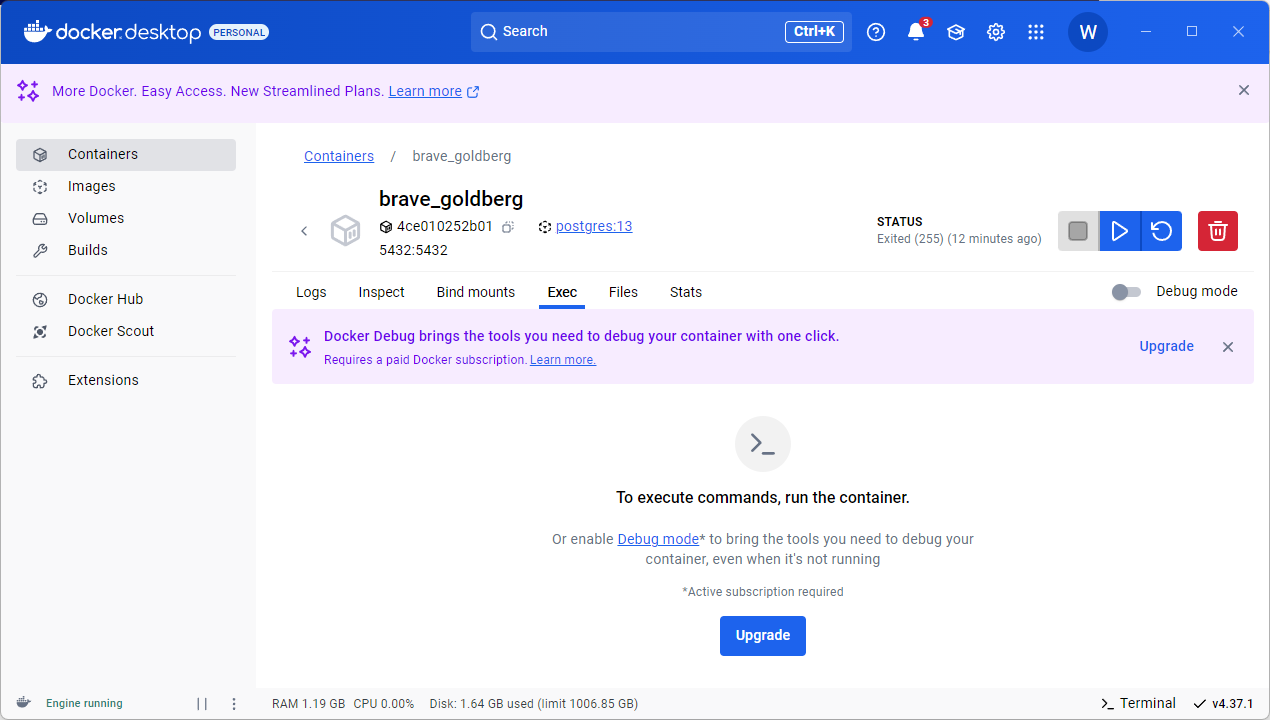Switch to the Files tab
Image resolution: width=1270 pixels, height=720 pixels.
pos(623,292)
